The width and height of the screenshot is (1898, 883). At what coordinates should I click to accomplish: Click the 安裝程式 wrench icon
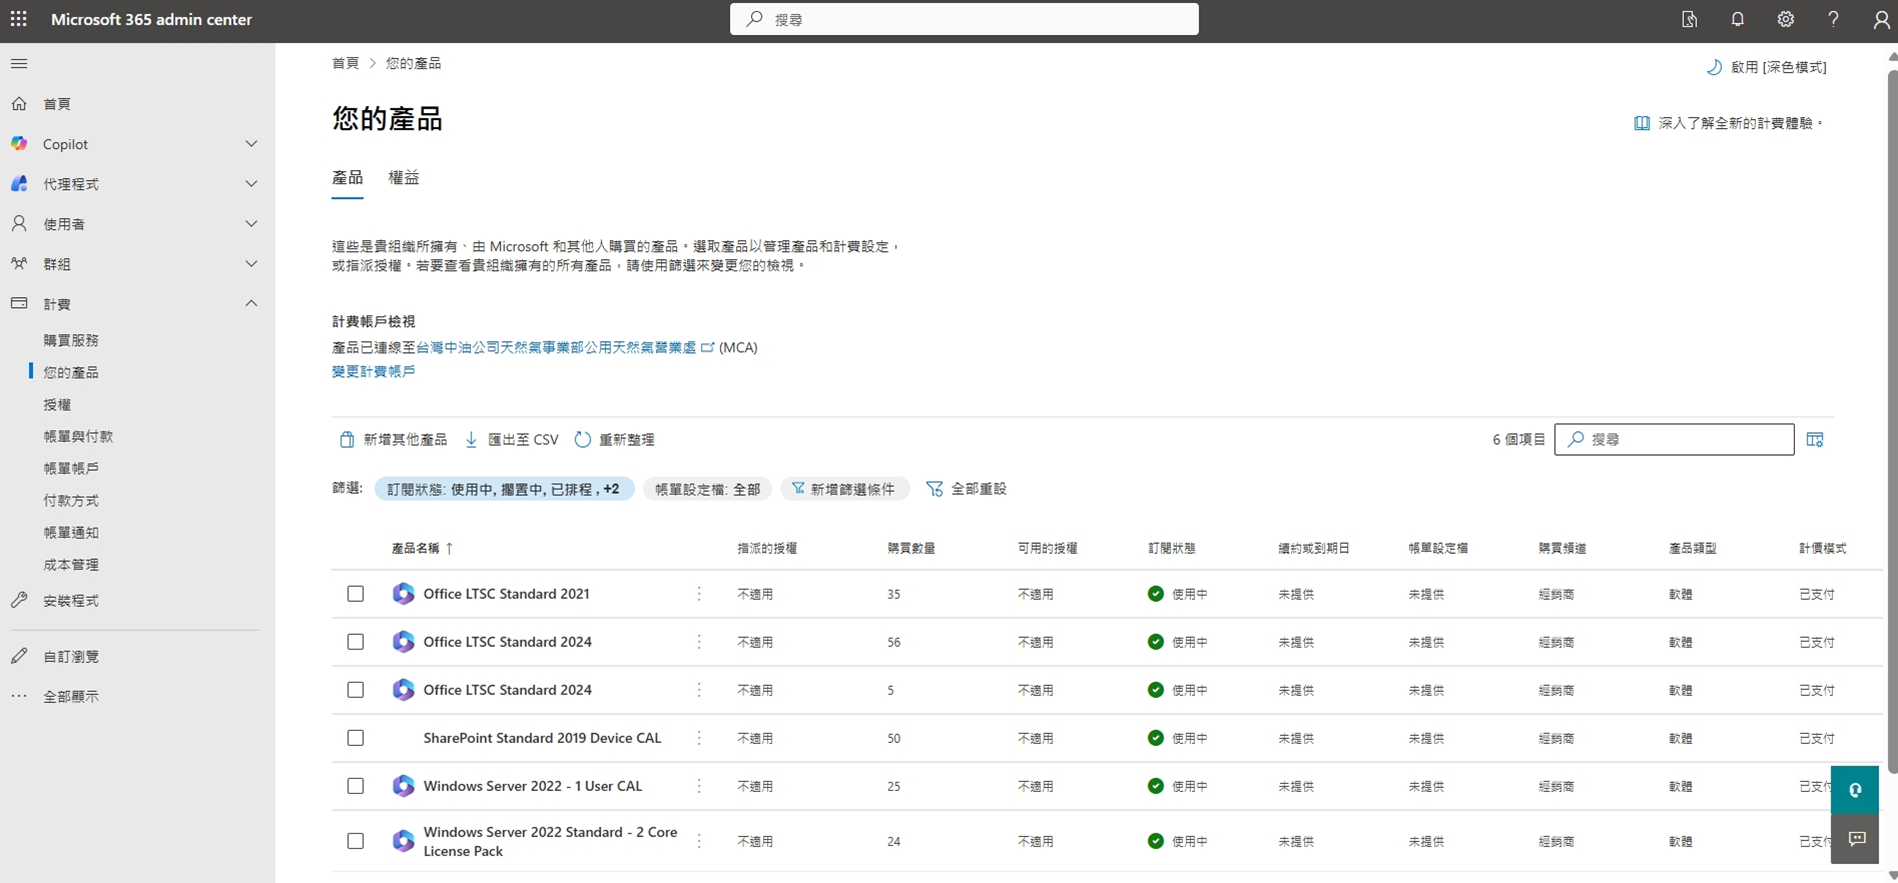tap(19, 600)
